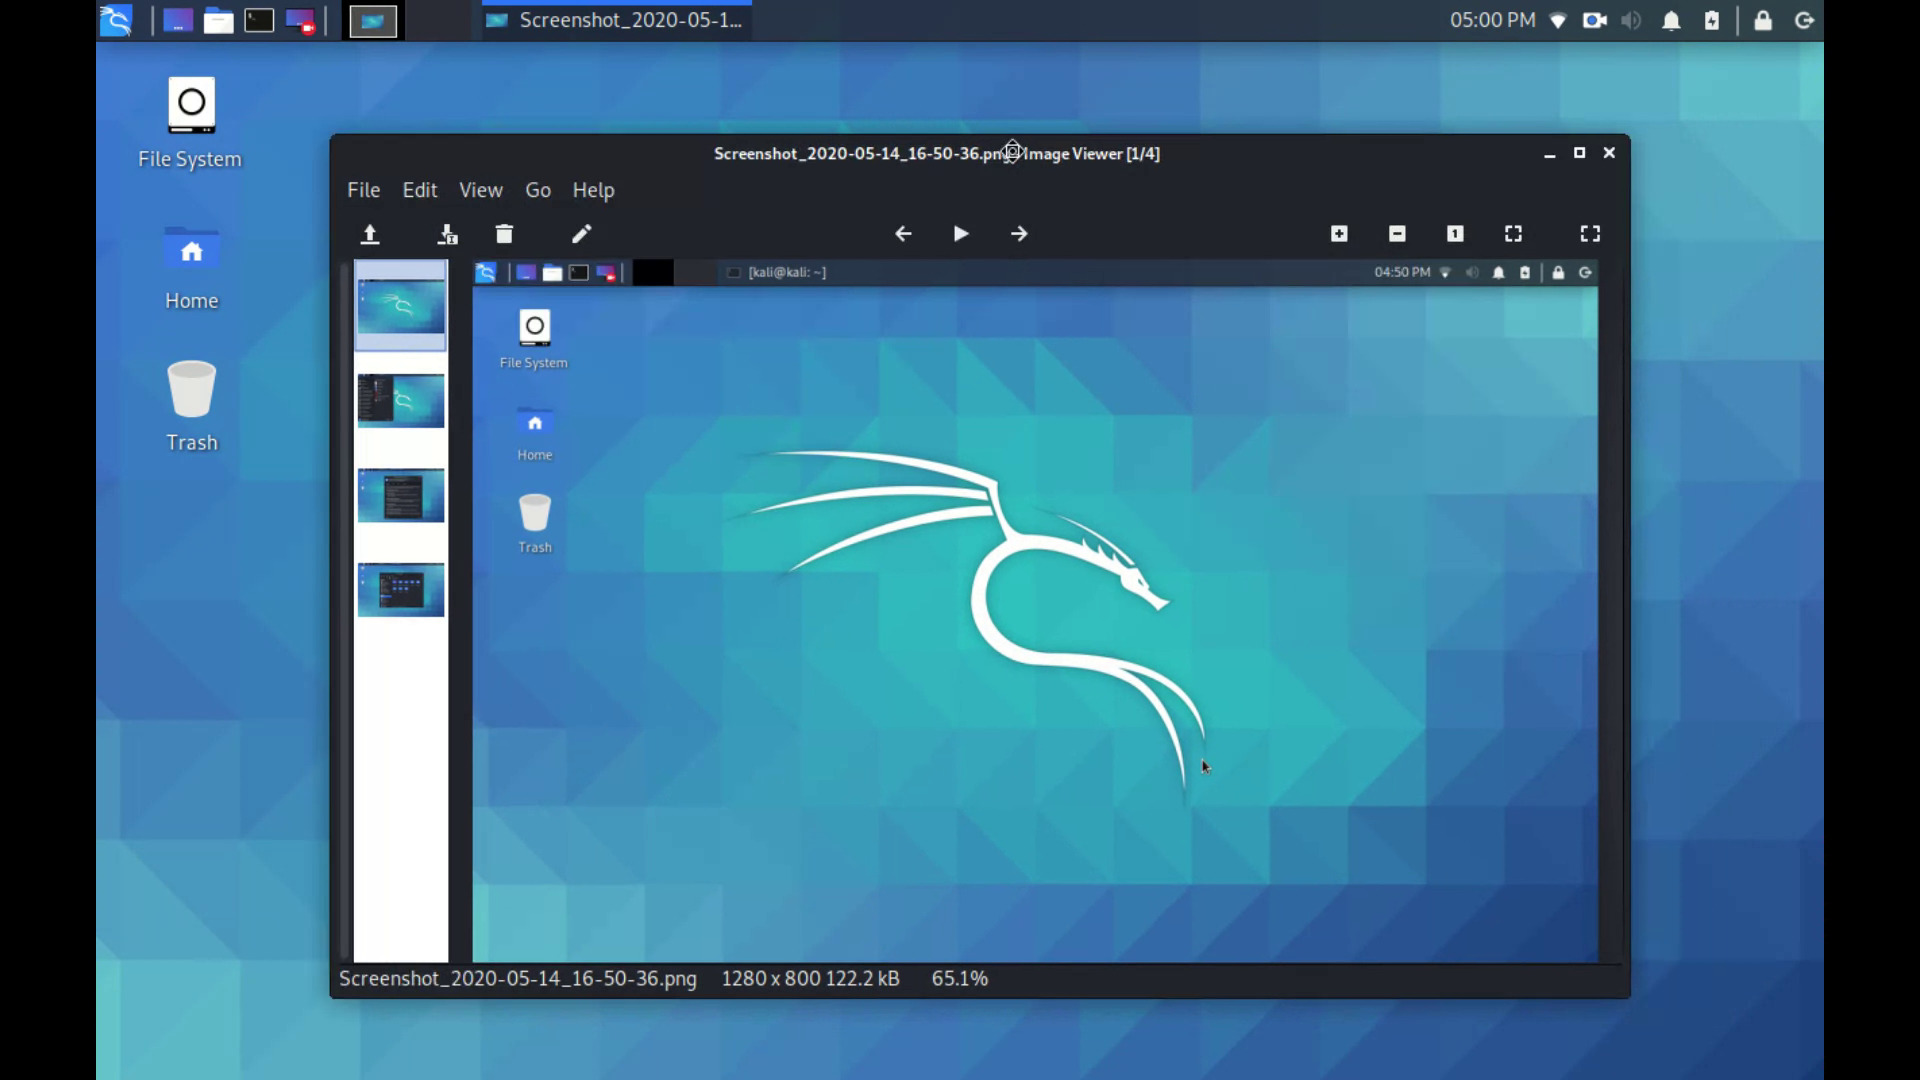
Task: Open the View menu
Action: 480,190
